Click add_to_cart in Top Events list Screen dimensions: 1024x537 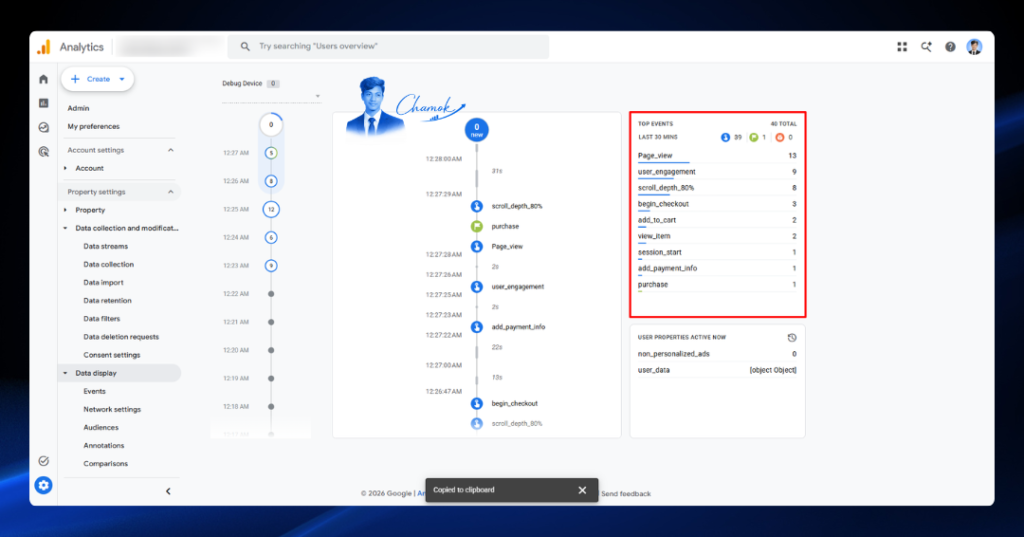click(717, 220)
